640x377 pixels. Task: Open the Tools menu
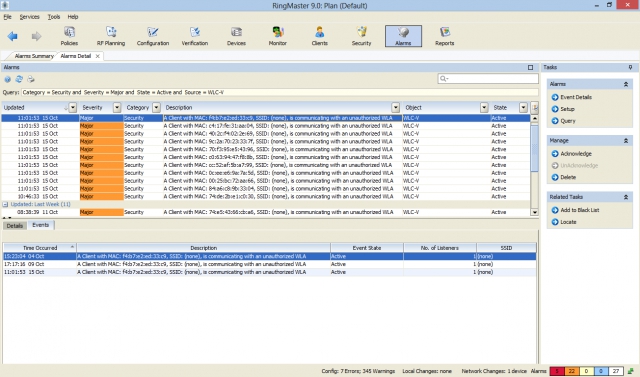tap(53, 17)
